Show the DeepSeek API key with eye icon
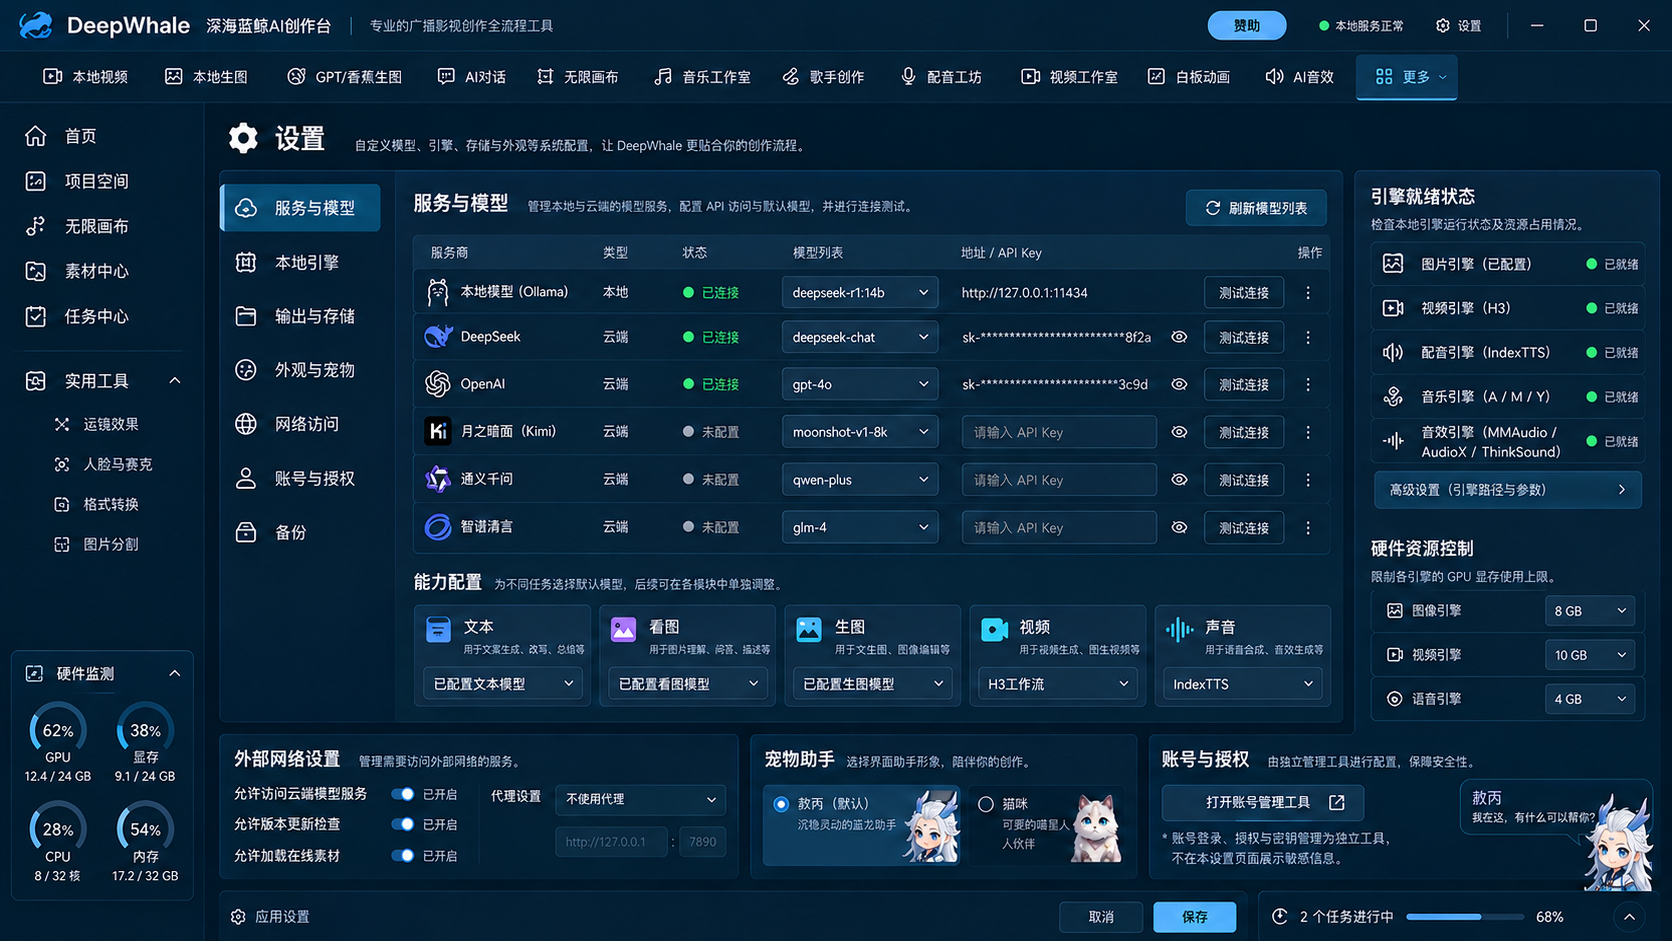This screenshot has width=1672, height=941. click(1180, 337)
